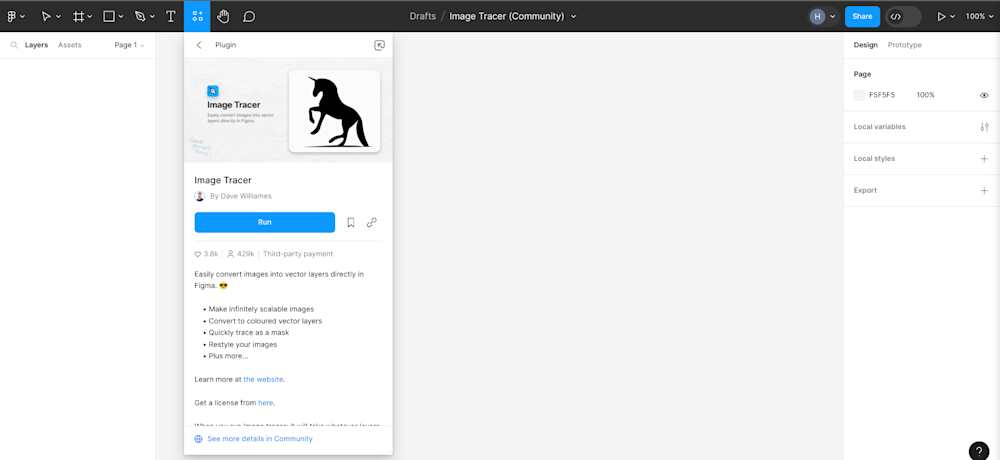Expand the Move tools dropdown arrow
This screenshot has height=460, width=1000.
tap(59, 17)
